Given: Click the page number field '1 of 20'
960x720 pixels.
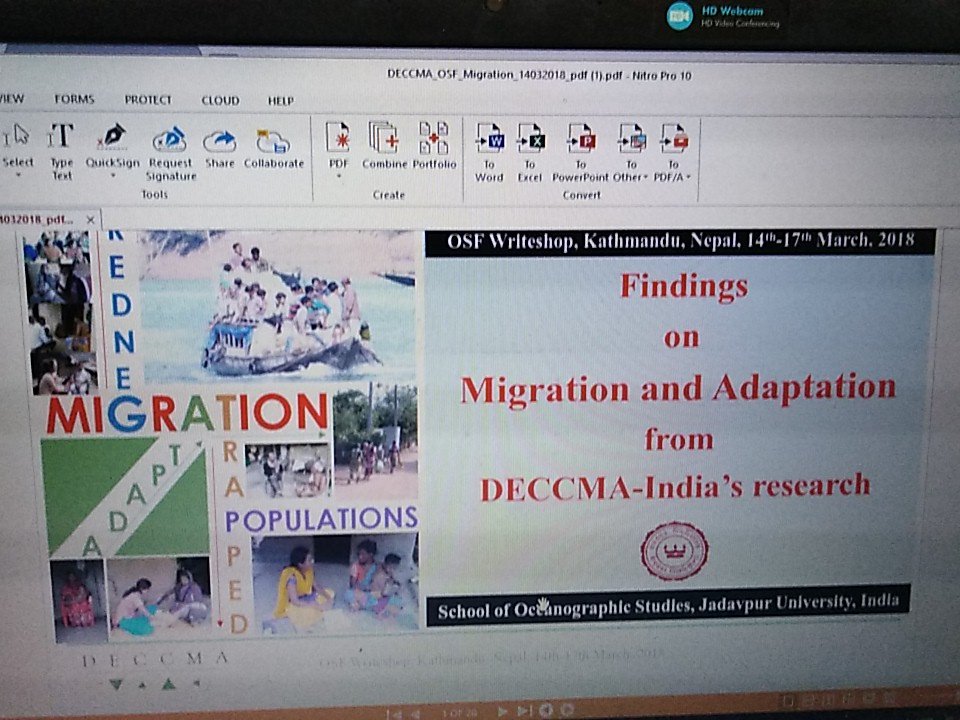Looking at the screenshot, I should tap(459, 713).
